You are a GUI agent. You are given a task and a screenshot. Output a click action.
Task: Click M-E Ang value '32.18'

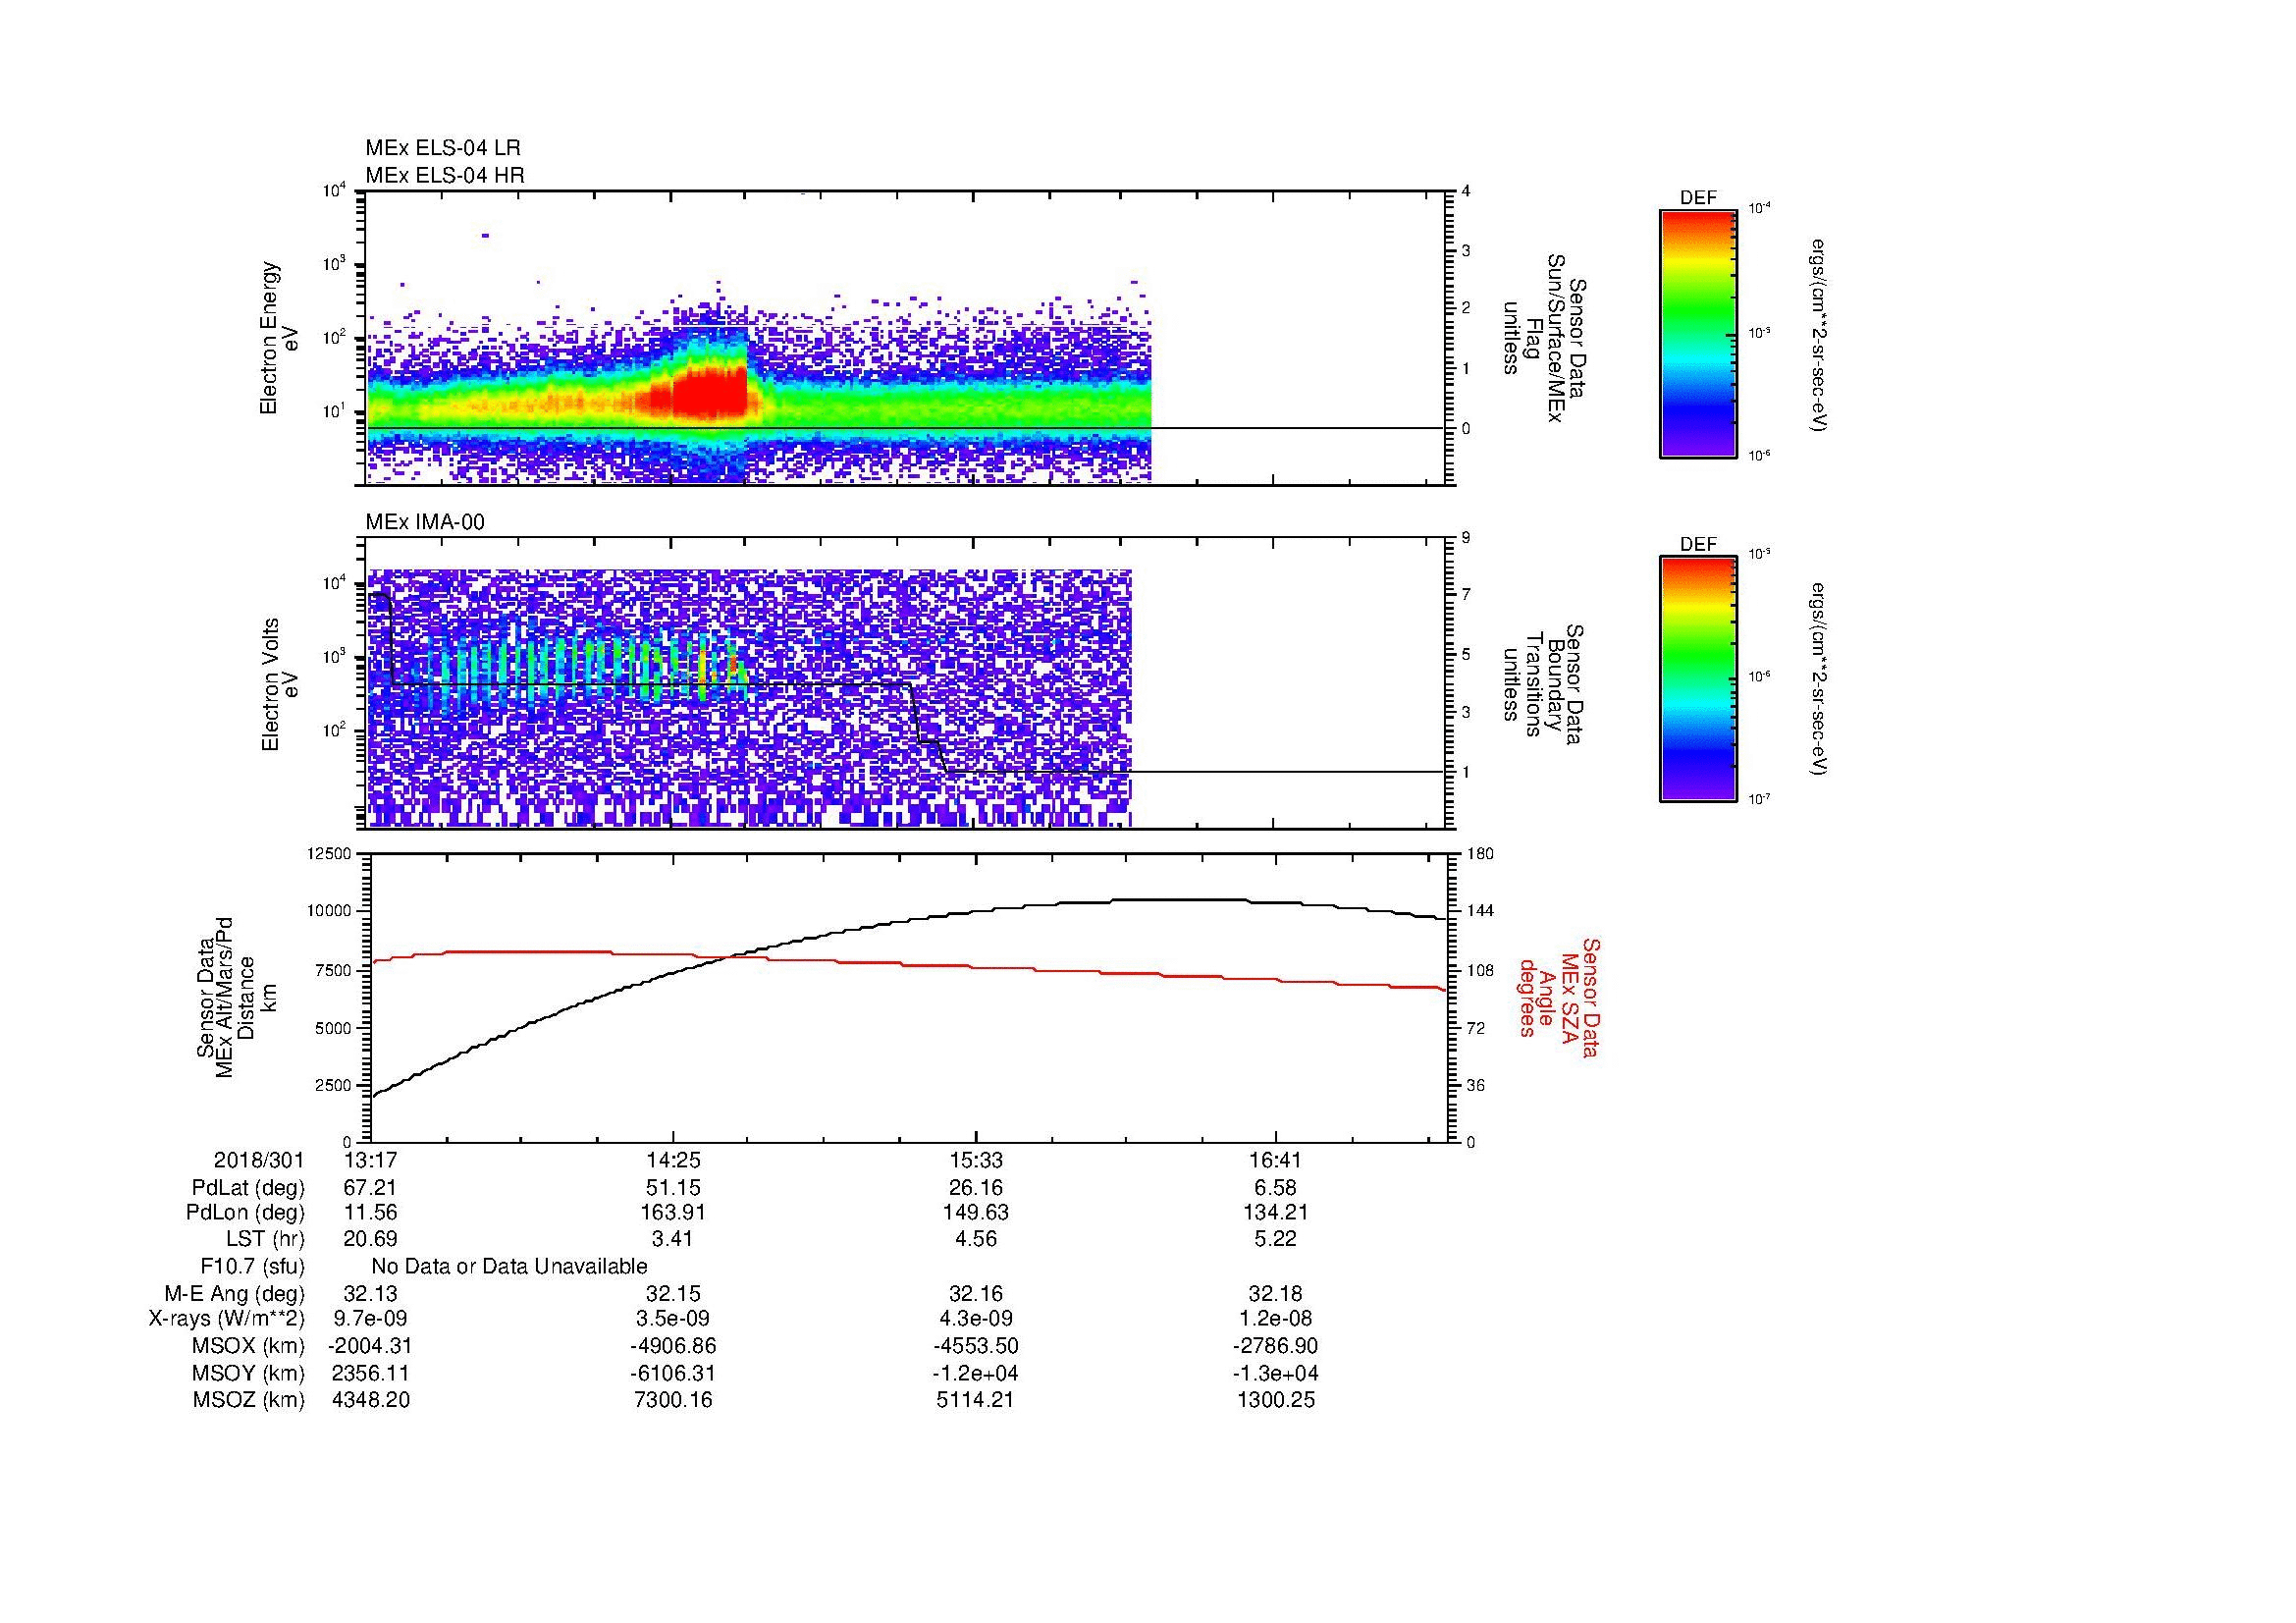point(1276,1294)
